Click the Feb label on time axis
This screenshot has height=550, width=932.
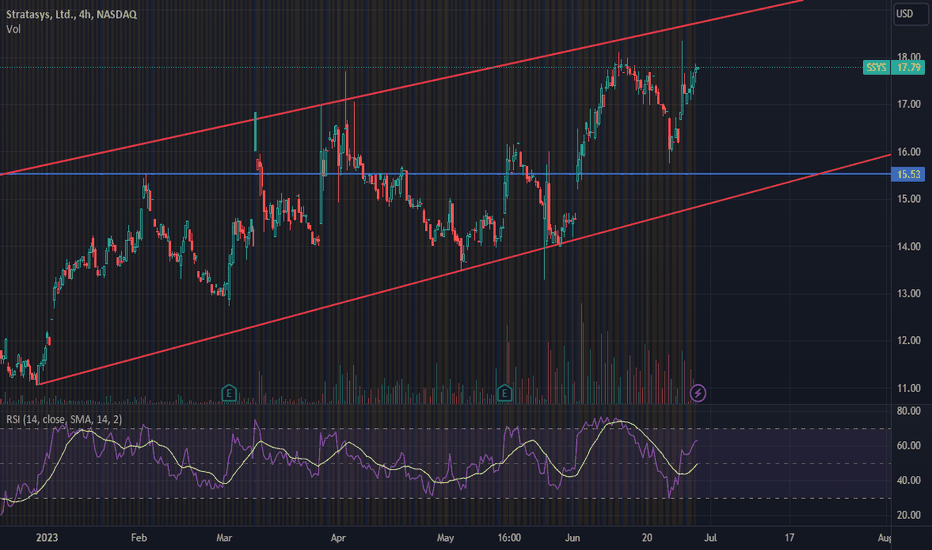click(x=138, y=538)
